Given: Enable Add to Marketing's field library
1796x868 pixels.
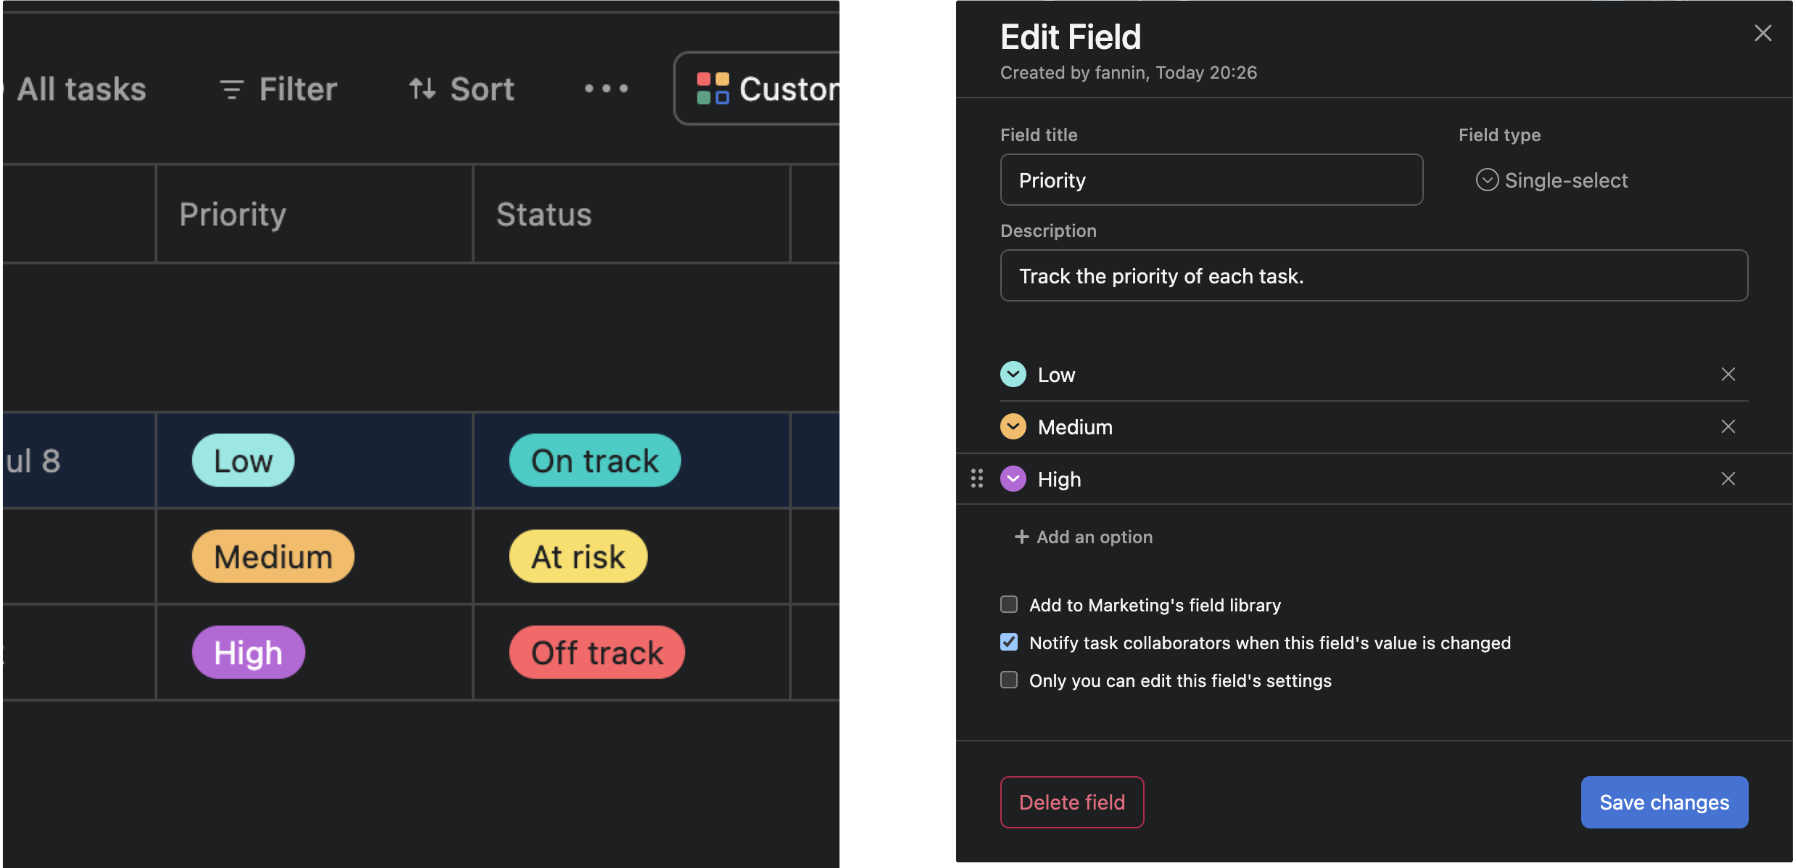Looking at the screenshot, I should click(1009, 604).
